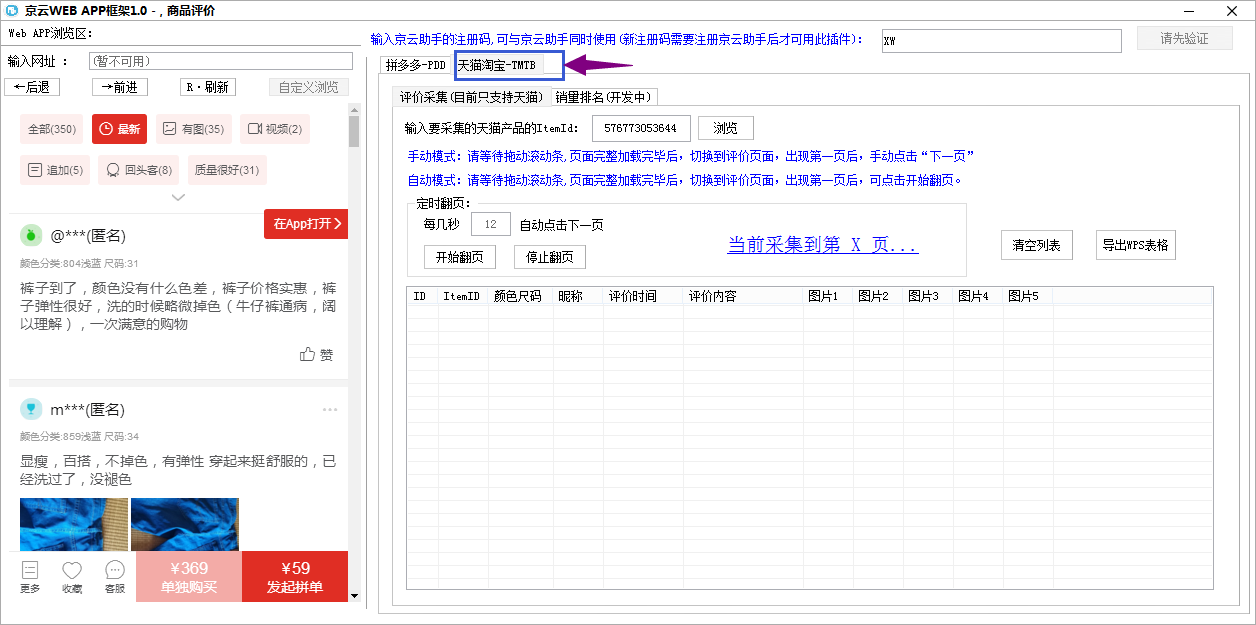The width and height of the screenshot is (1256, 625).
Task: Click the 更多 icon in bottom bar
Action: coord(30,577)
